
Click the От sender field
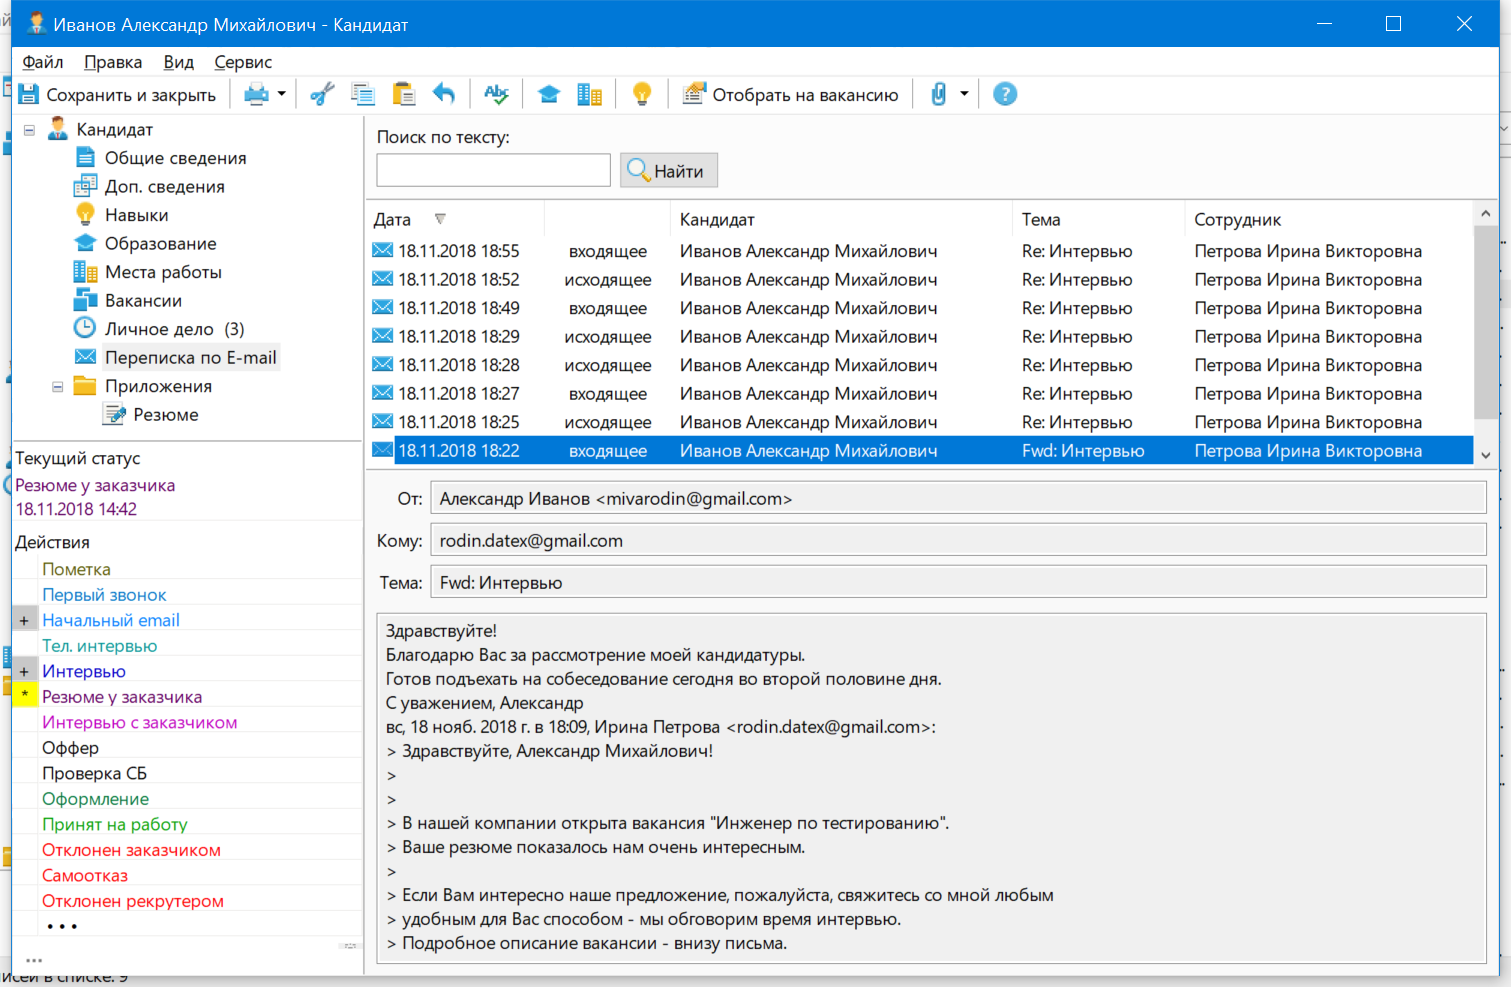(958, 499)
